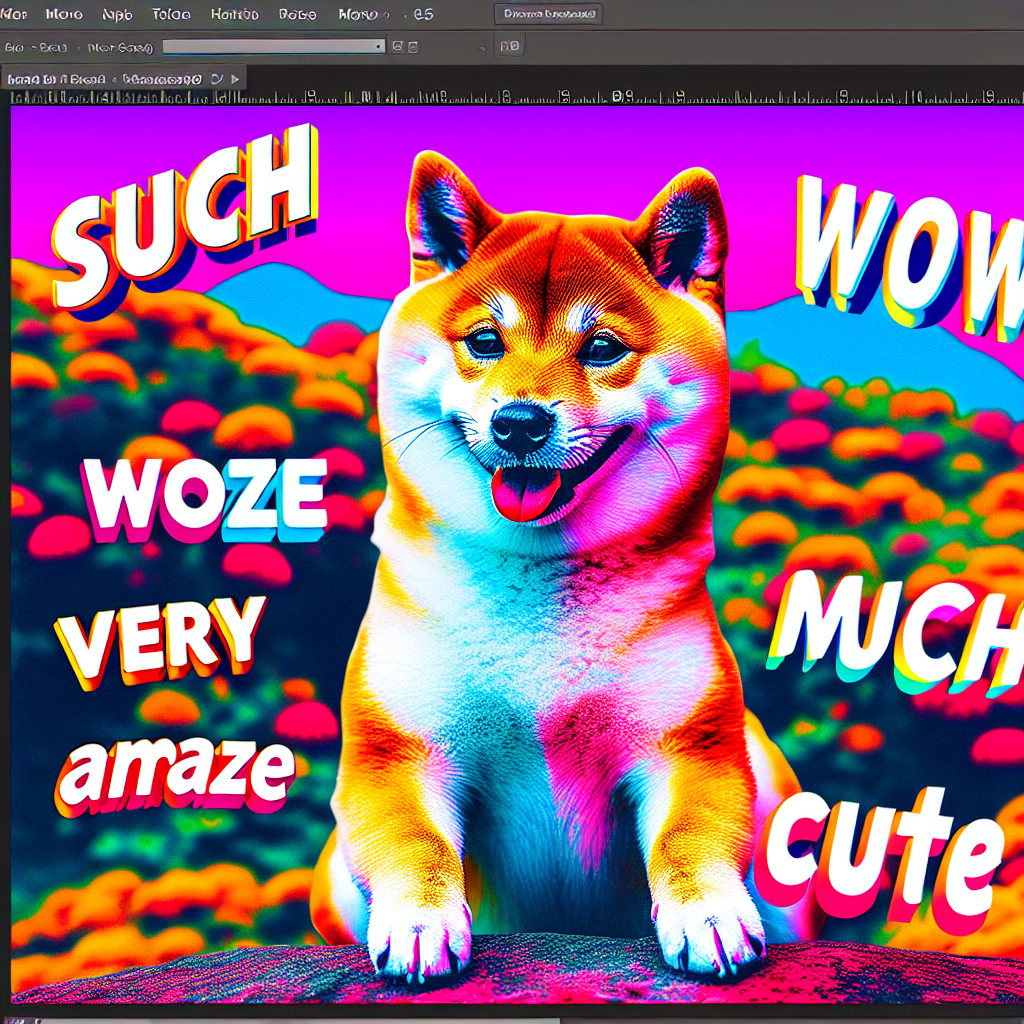The height and width of the screenshot is (1024, 1024).
Task: Select the document title tab
Action: [x=124, y=79]
